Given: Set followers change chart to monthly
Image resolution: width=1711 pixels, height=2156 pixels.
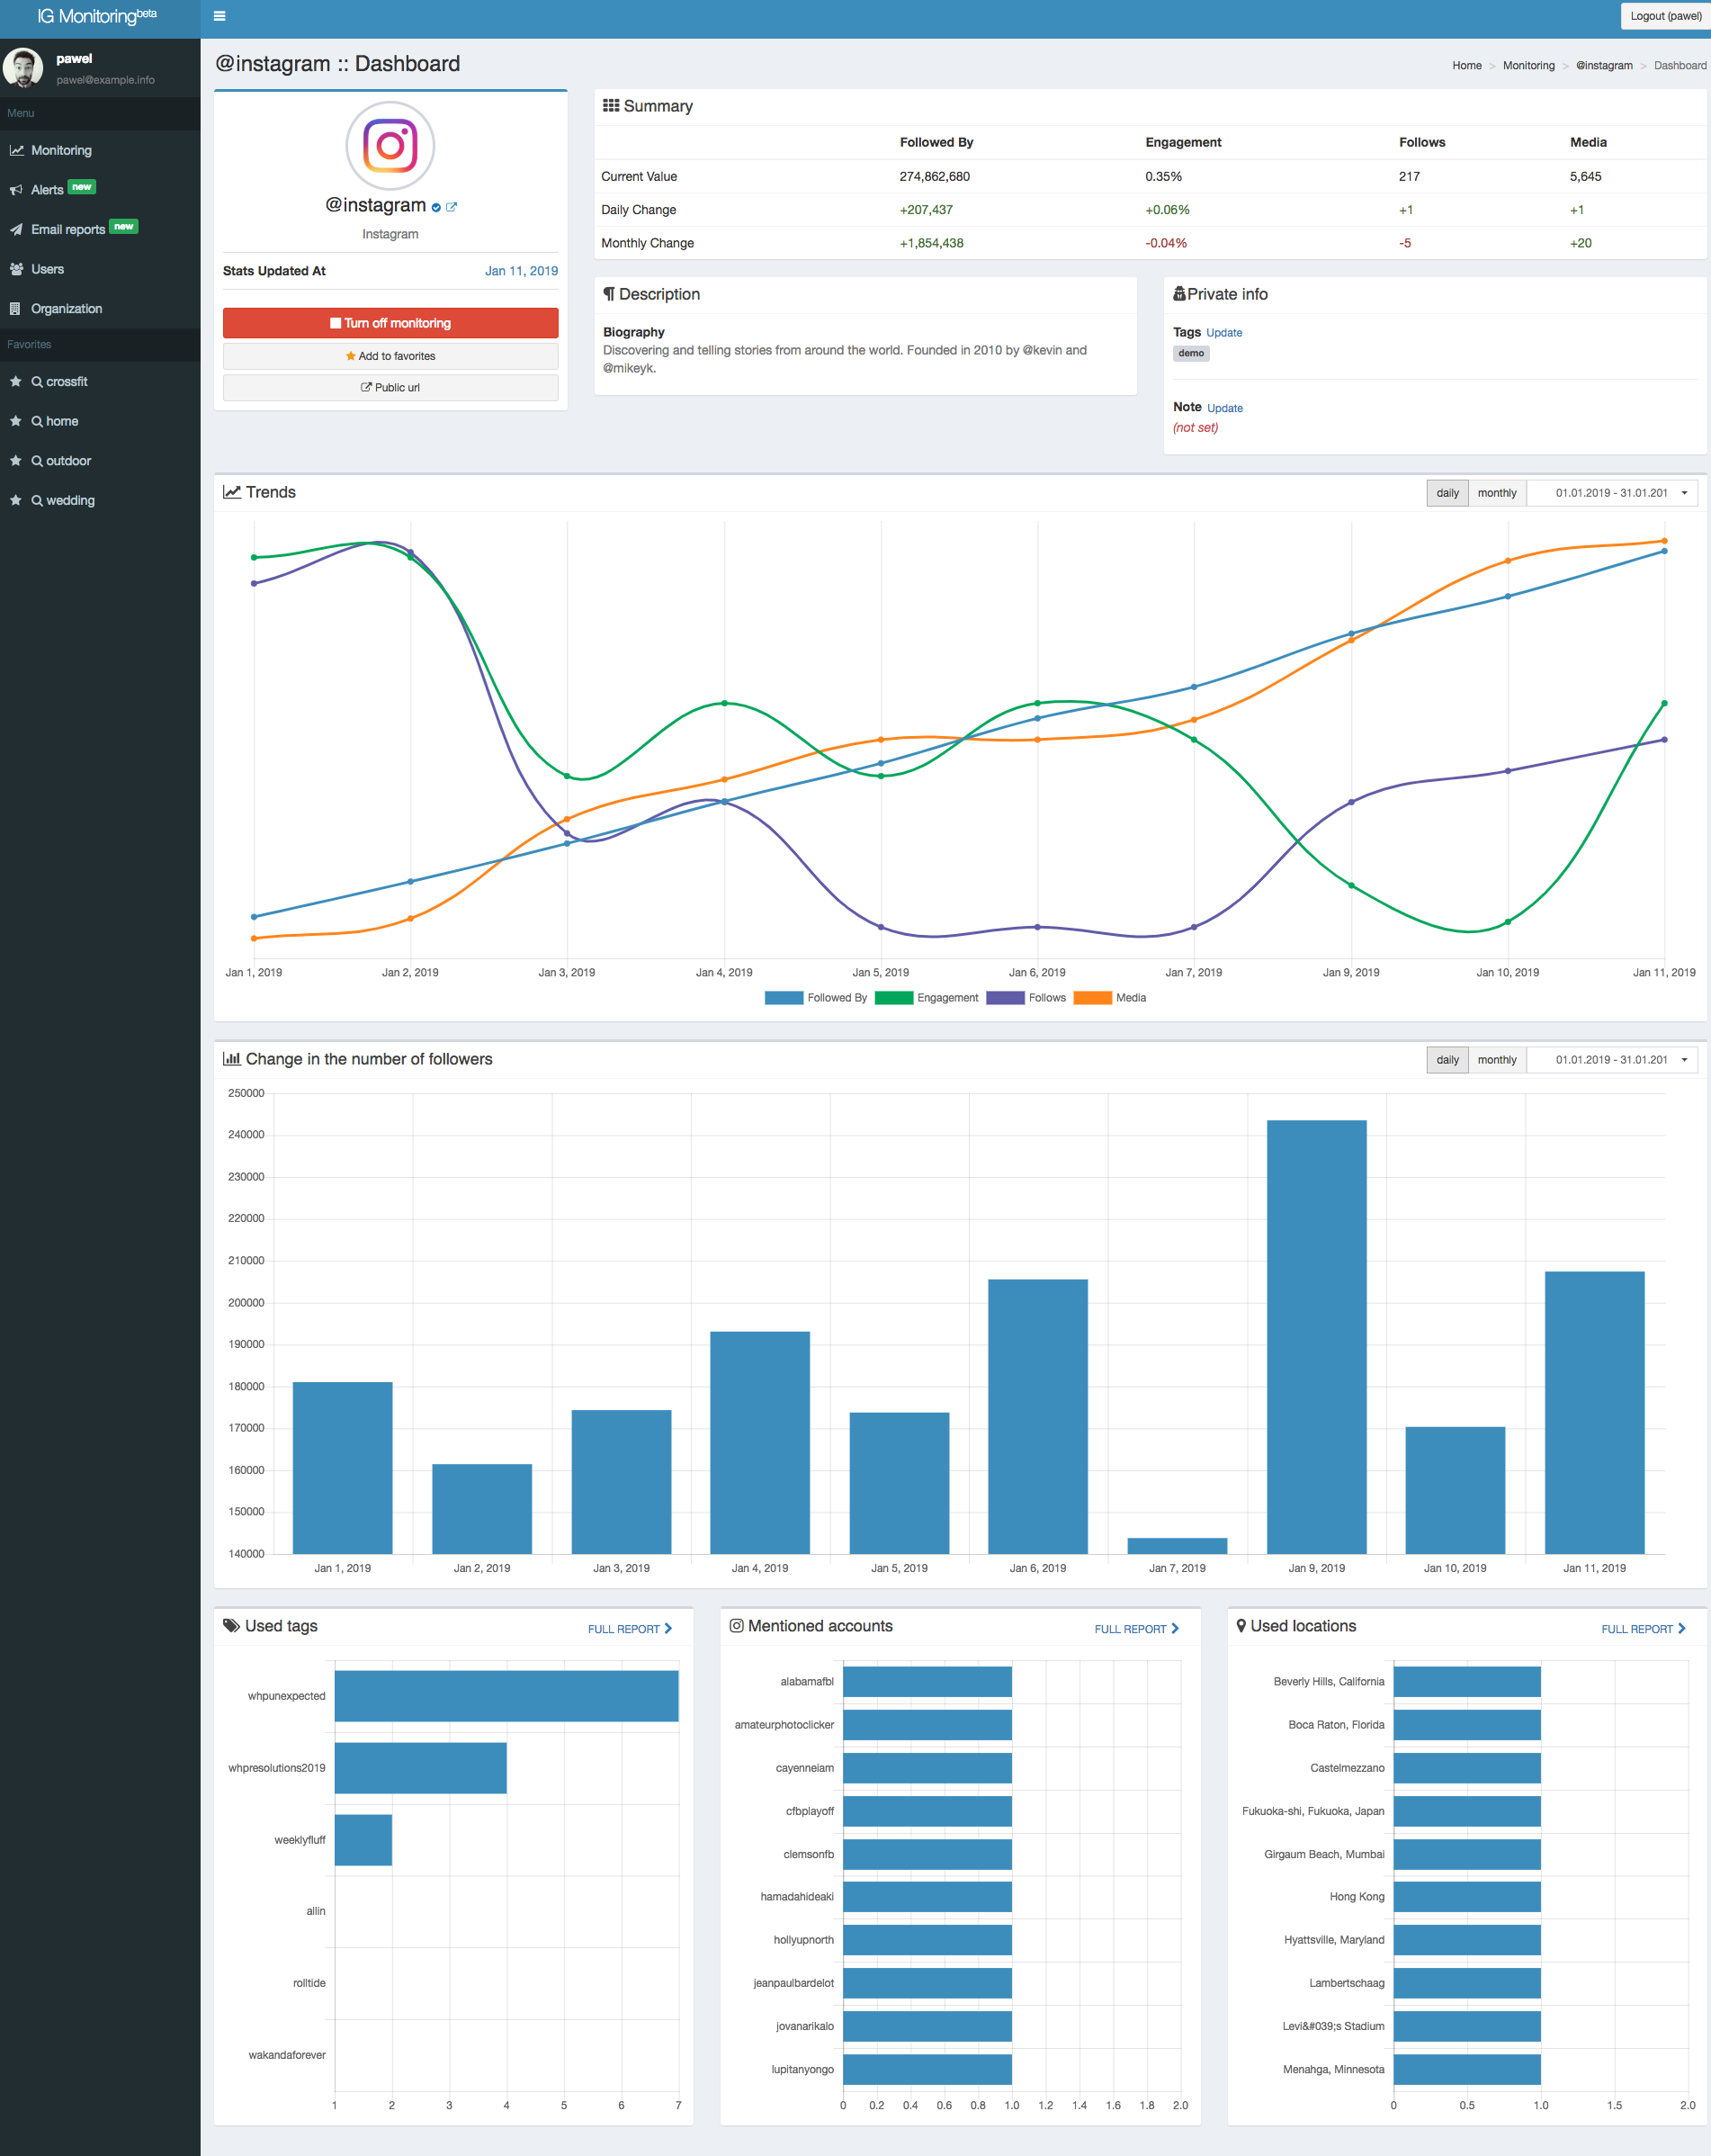Looking at the screenshot, I should click(1497, 1060).
